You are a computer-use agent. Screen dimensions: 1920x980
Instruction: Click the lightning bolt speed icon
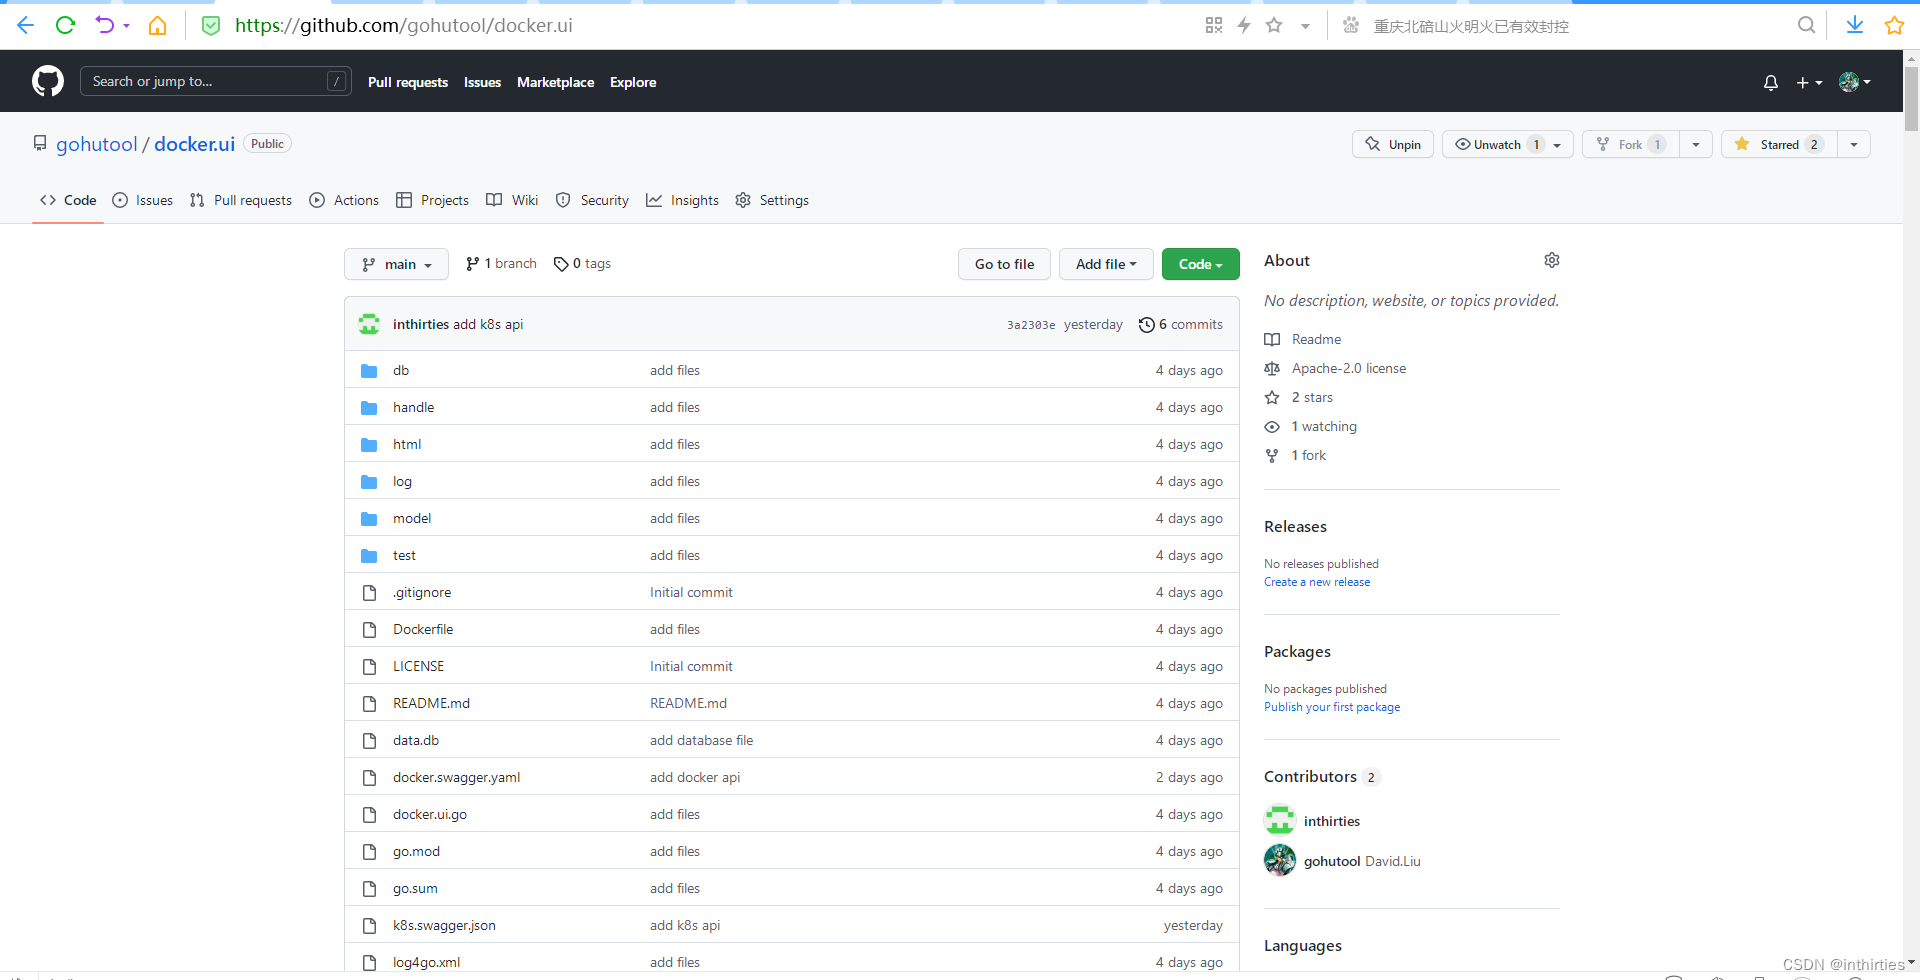coord(1244,25)
